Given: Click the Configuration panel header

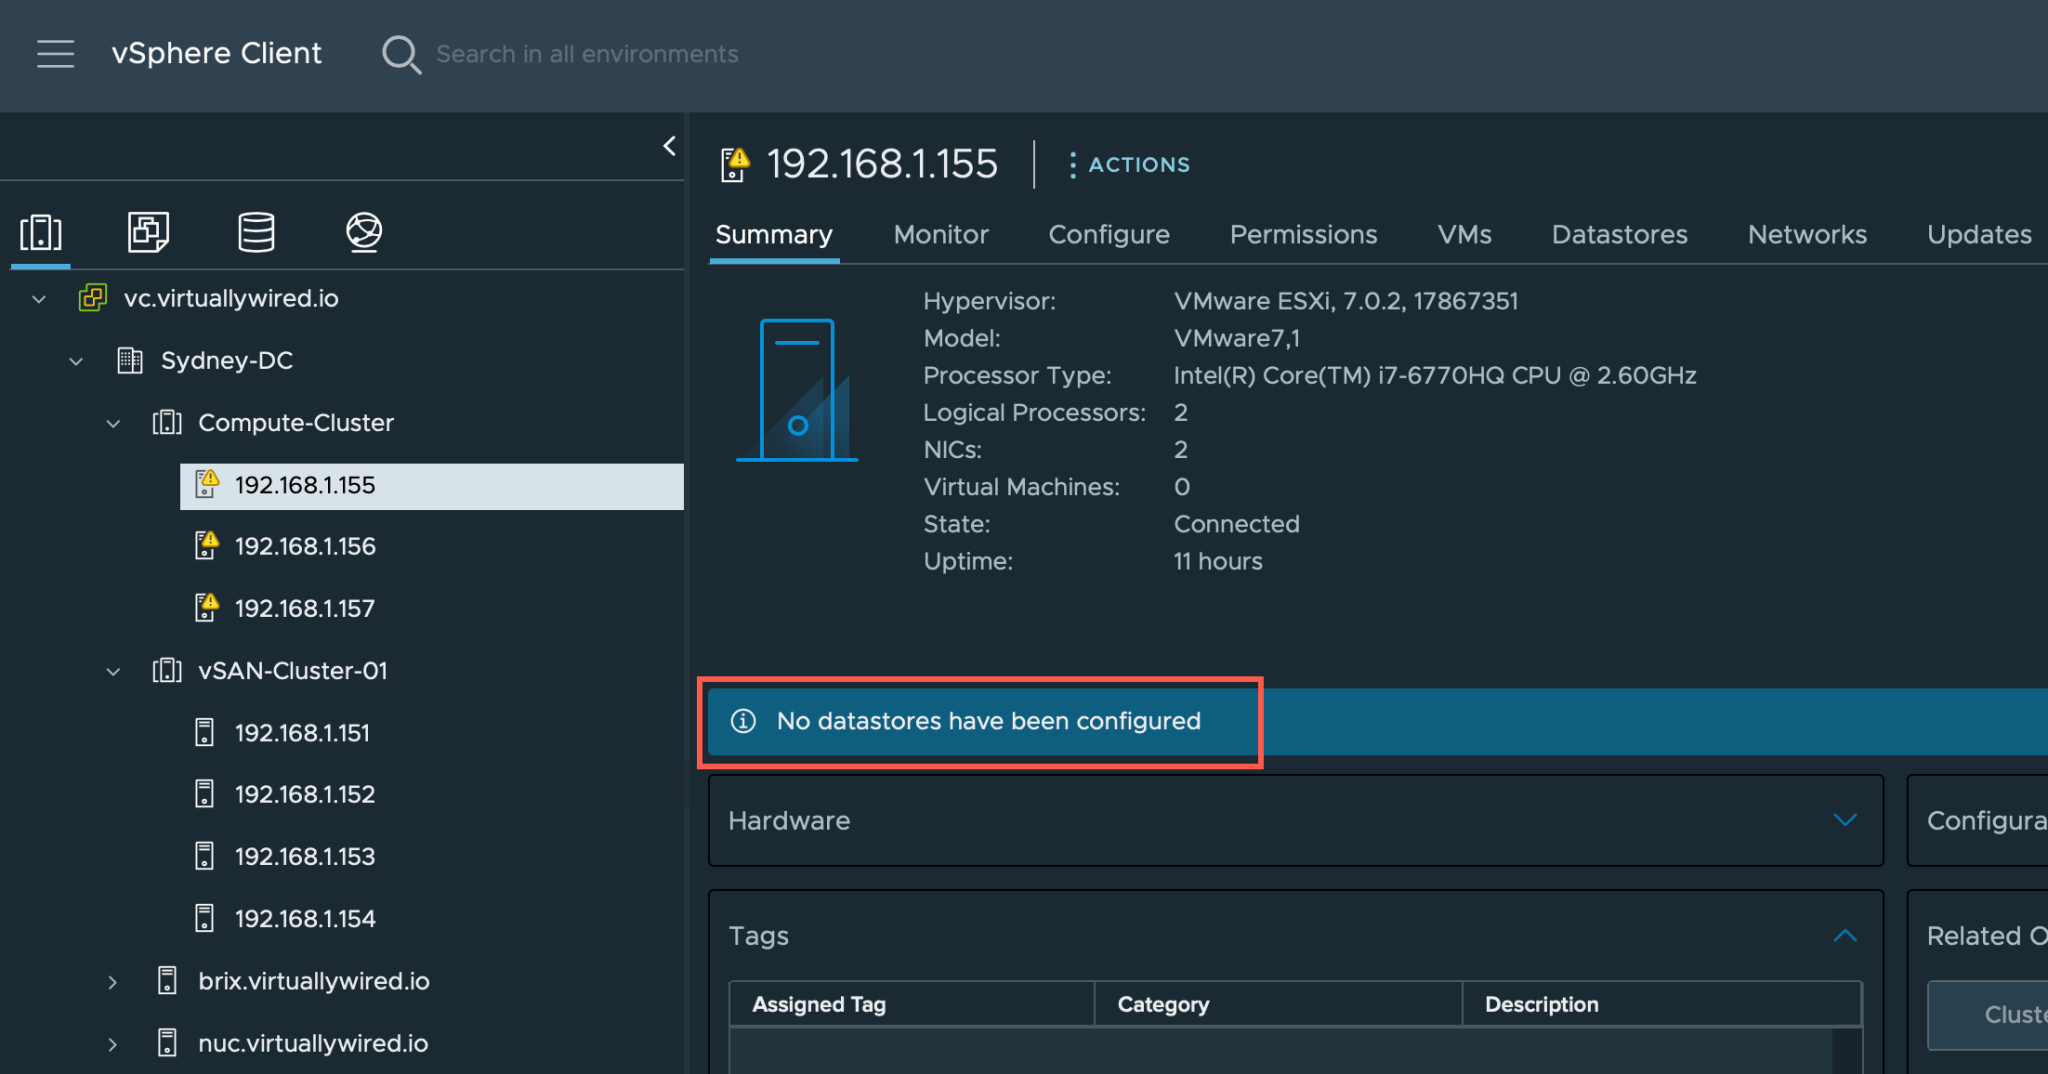Looking at the screenshot, I should click(x=1978, y=821).
